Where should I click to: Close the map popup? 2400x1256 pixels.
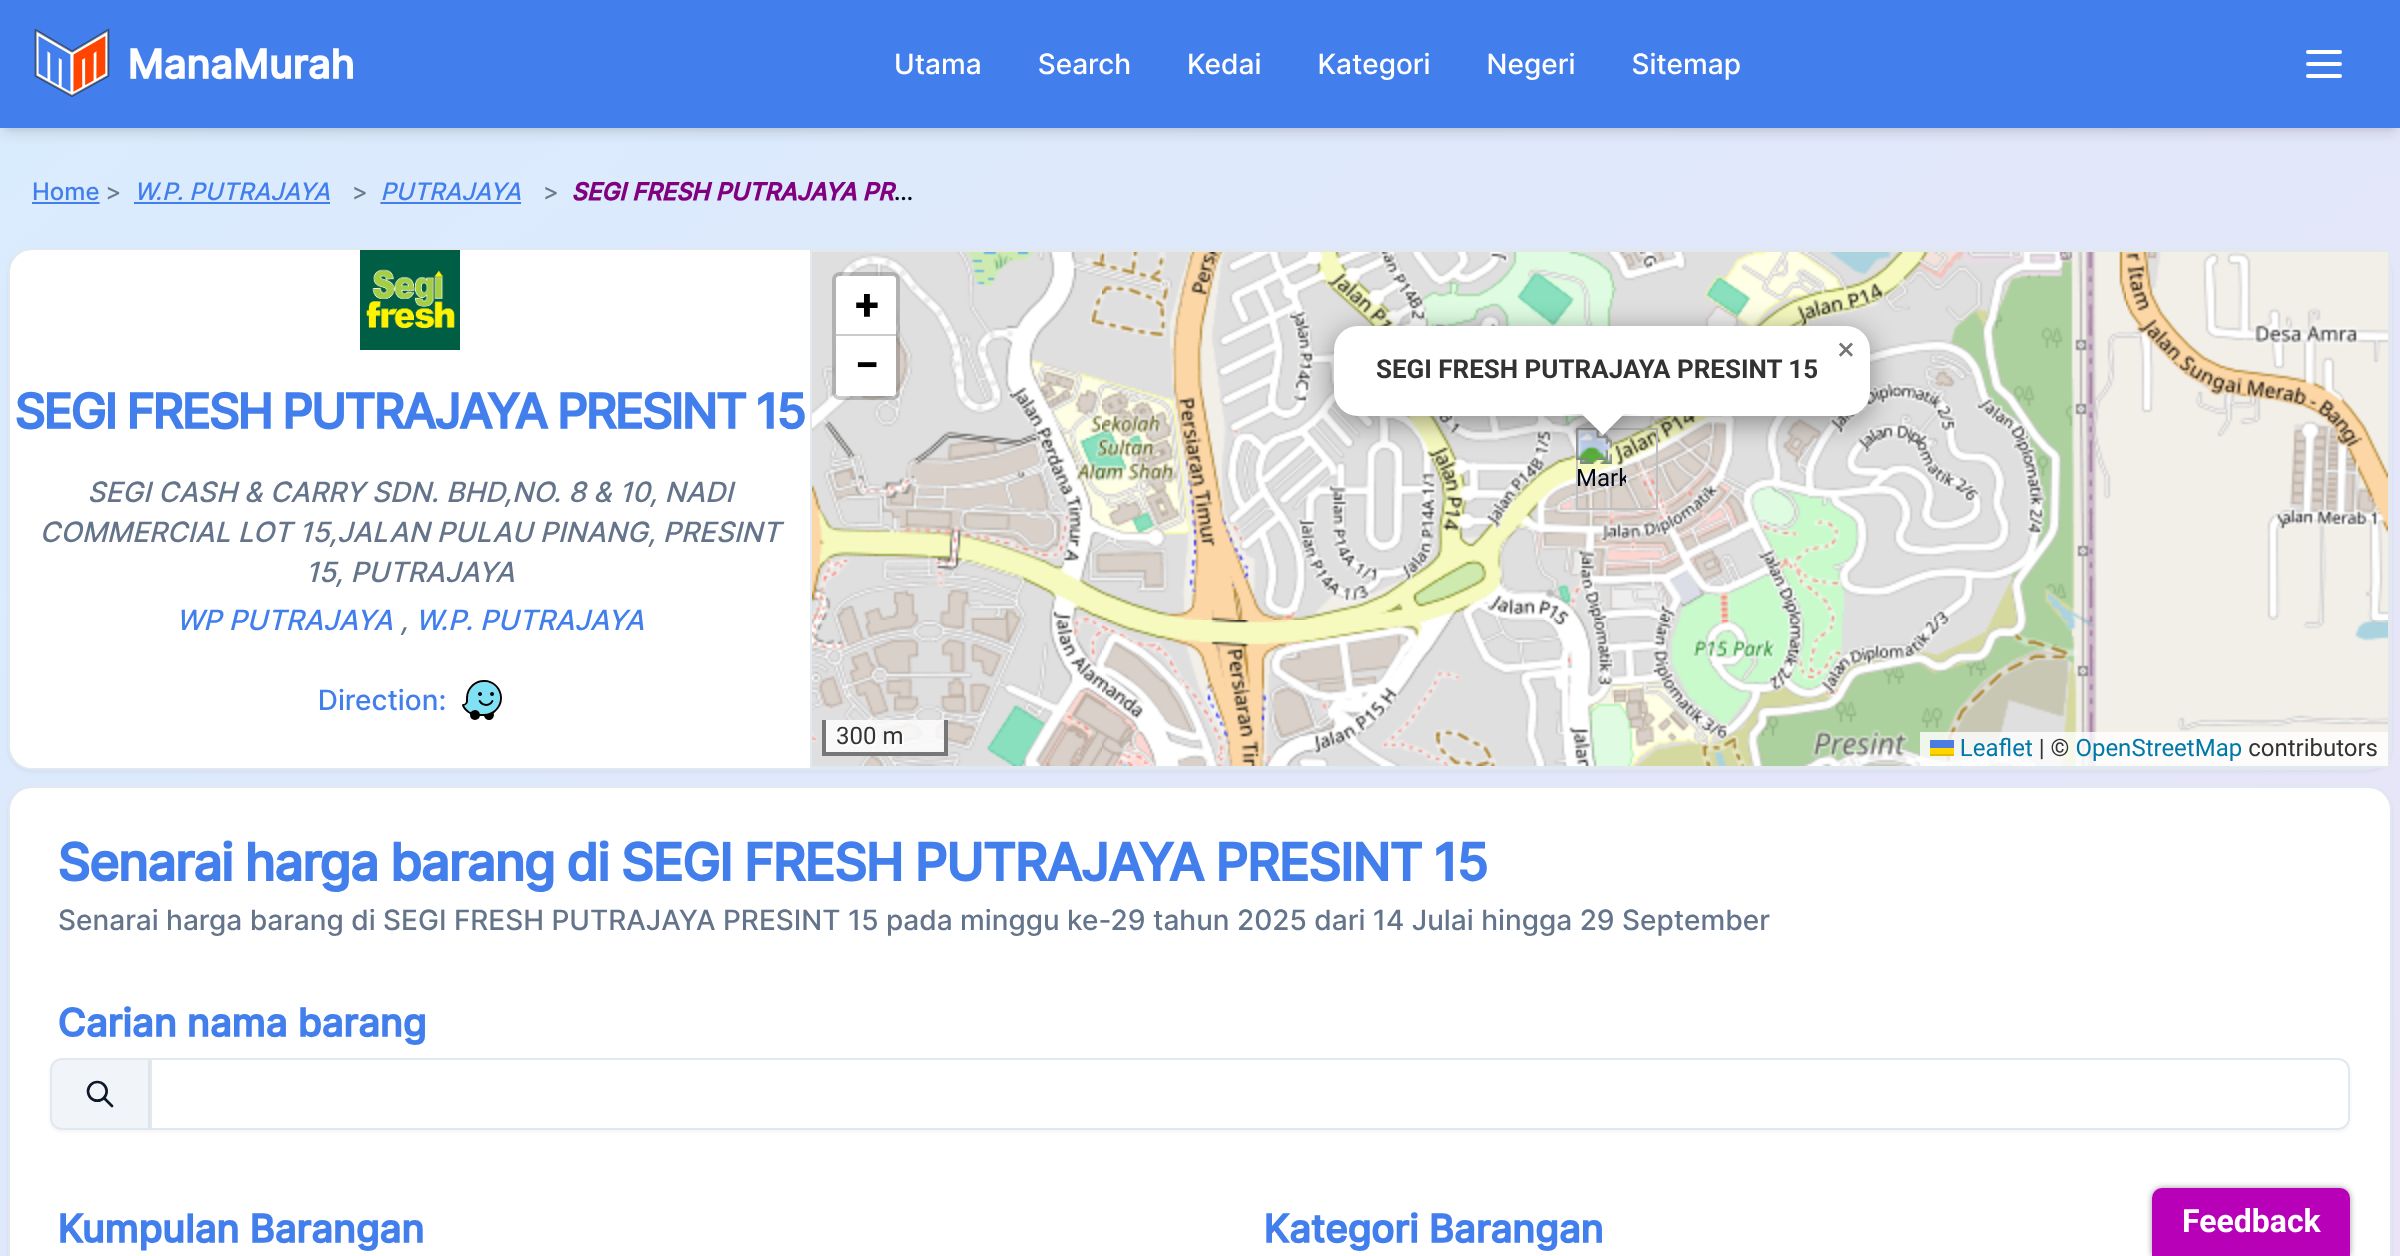pos(1845,350)
